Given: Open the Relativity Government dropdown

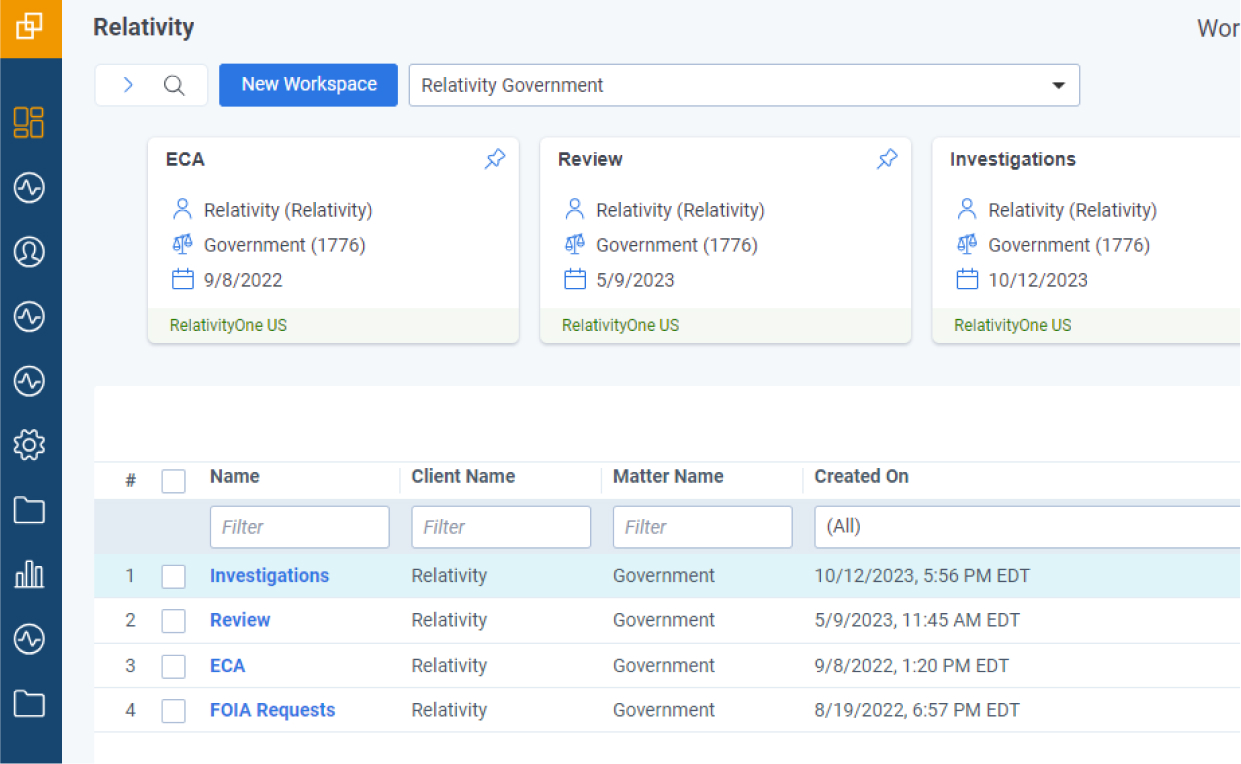Looking at the screenshot, I should pyautogui.click(x=744, y=85).
